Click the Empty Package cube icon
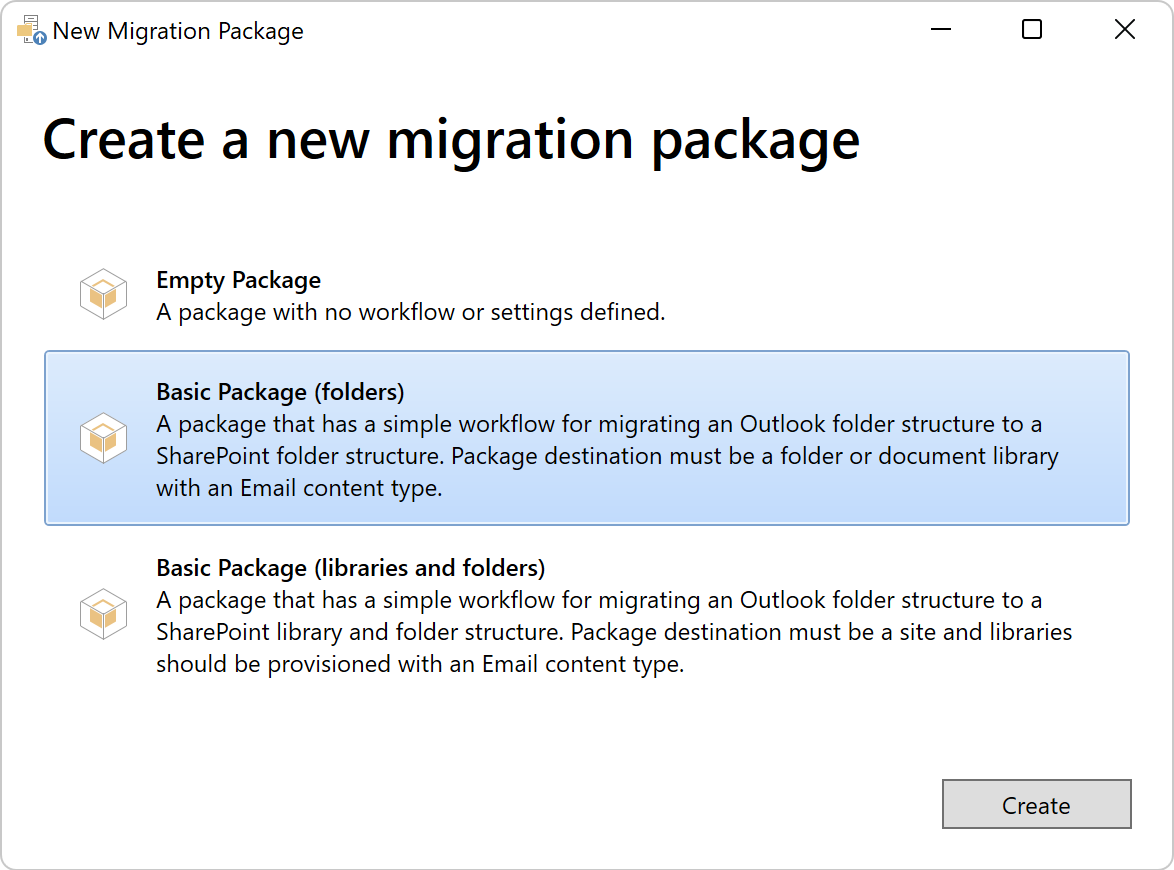The height and width of the screenshot is (870, 1174). click(102, 293)
